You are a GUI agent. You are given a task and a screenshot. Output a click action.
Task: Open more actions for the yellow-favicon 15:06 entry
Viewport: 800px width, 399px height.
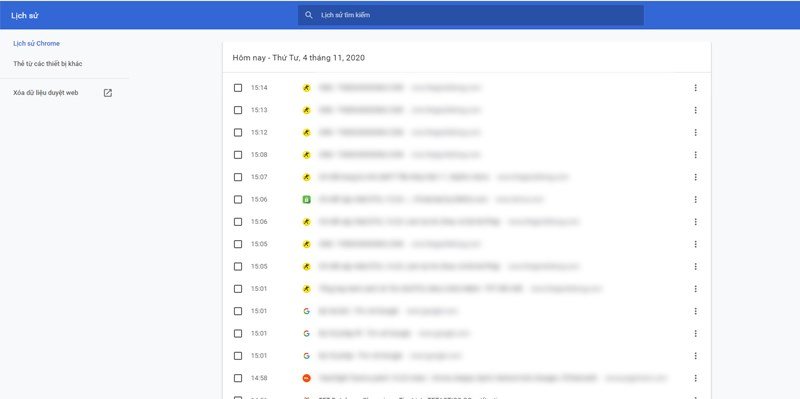[695, 222]
